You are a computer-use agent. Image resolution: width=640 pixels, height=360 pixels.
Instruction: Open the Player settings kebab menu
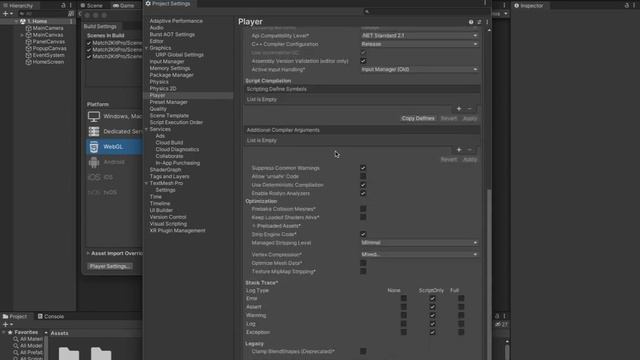pyautogui.click(x=487, y=22)
